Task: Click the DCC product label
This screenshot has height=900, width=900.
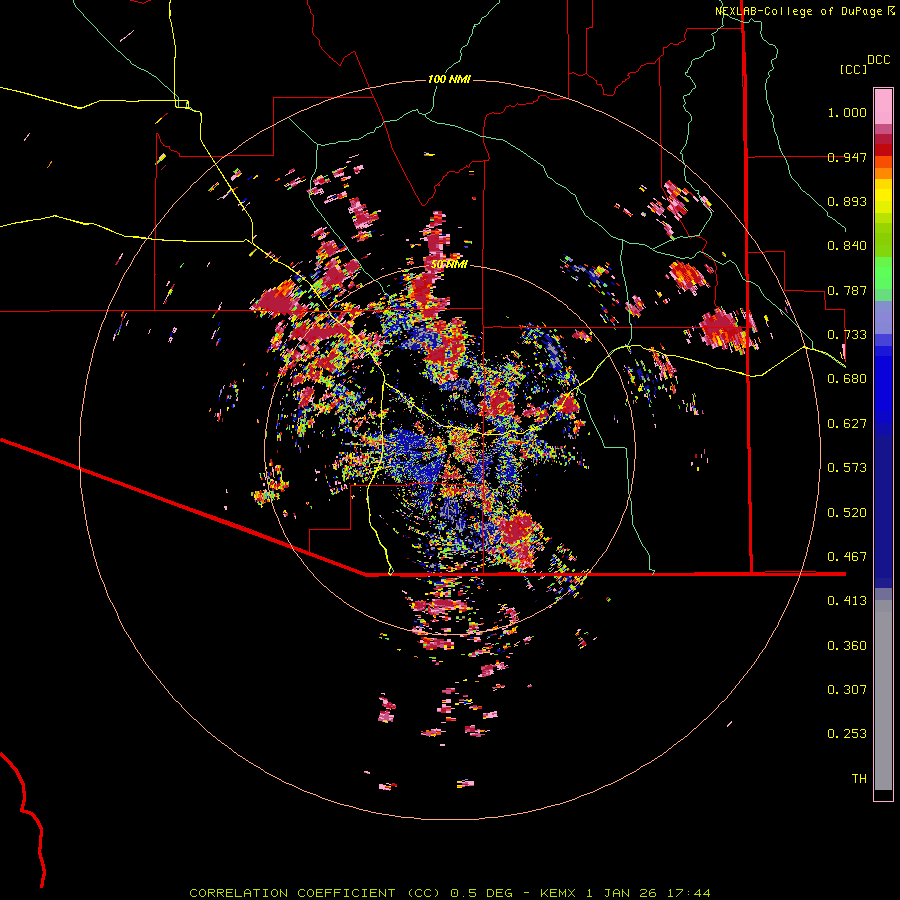Action: pyautogui.click(x=879, y=60)
